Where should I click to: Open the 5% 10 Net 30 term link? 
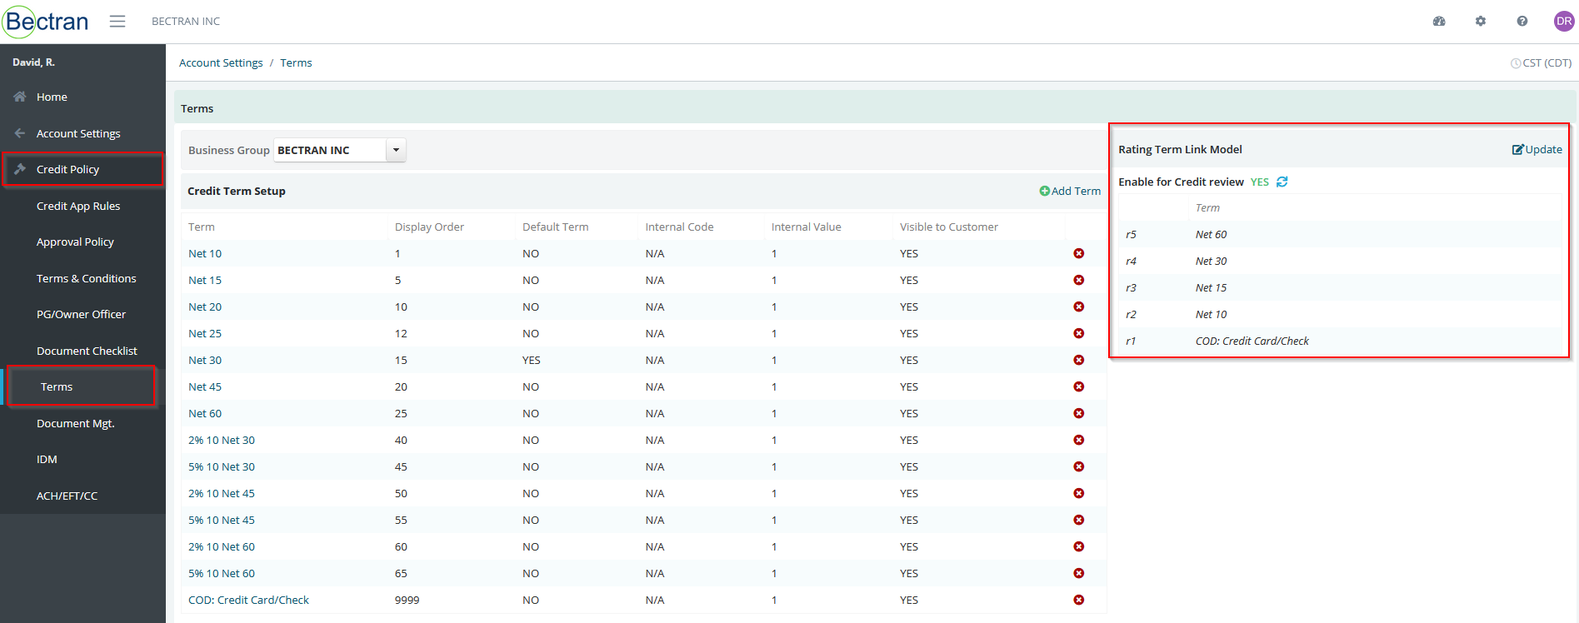coord(221,467)
